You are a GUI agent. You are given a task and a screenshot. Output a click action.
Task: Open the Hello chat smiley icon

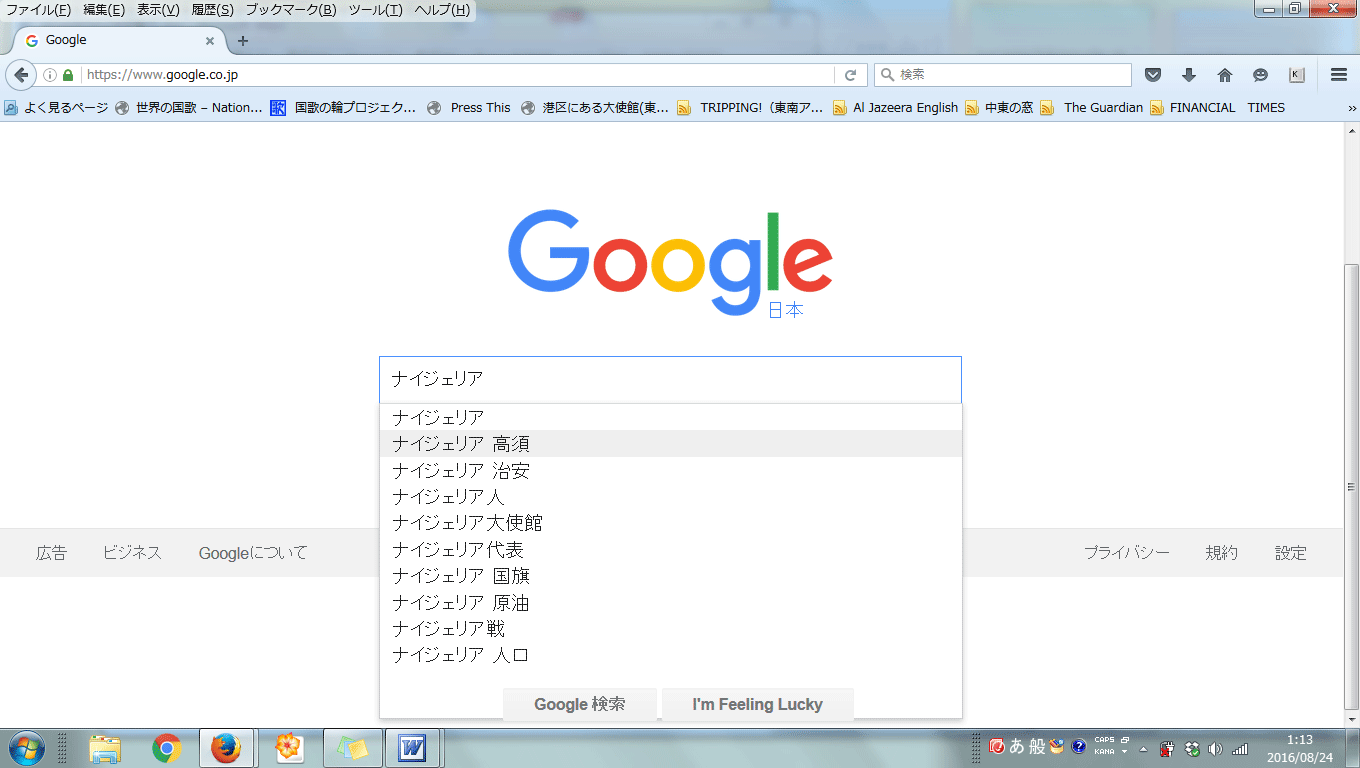[x=1261, y=75]
